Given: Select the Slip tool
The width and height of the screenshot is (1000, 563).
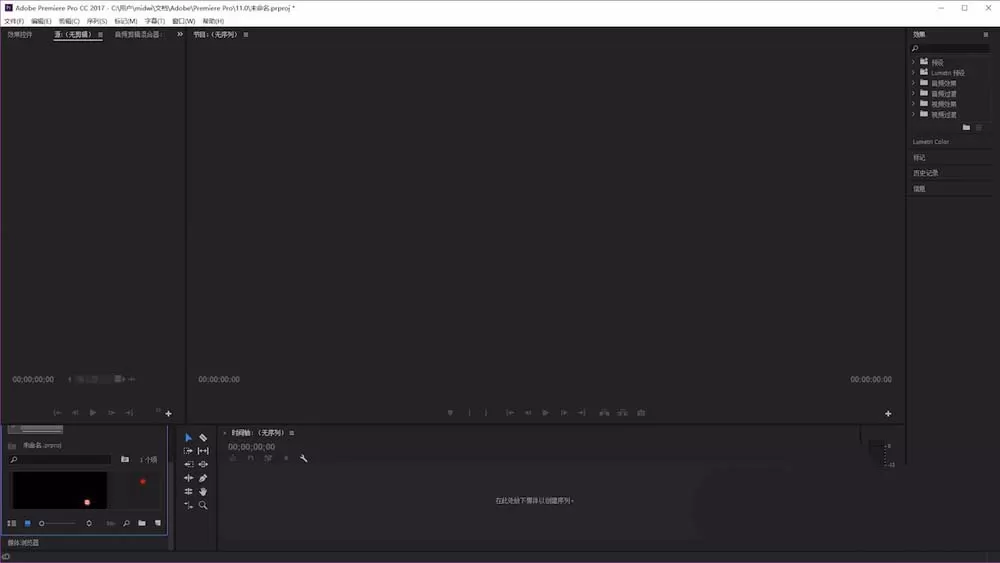Looking at the screenshot, I should [x=203, y=451].
